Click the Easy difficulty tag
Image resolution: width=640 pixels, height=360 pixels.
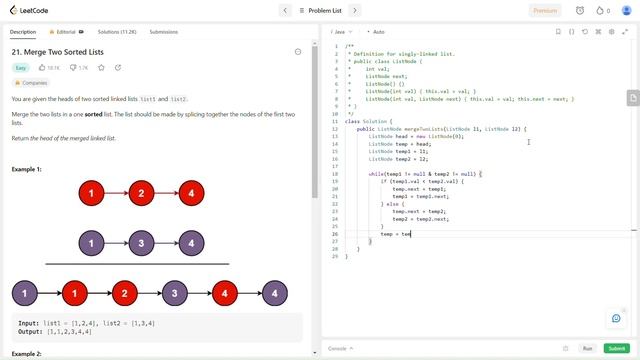(20, 68)
